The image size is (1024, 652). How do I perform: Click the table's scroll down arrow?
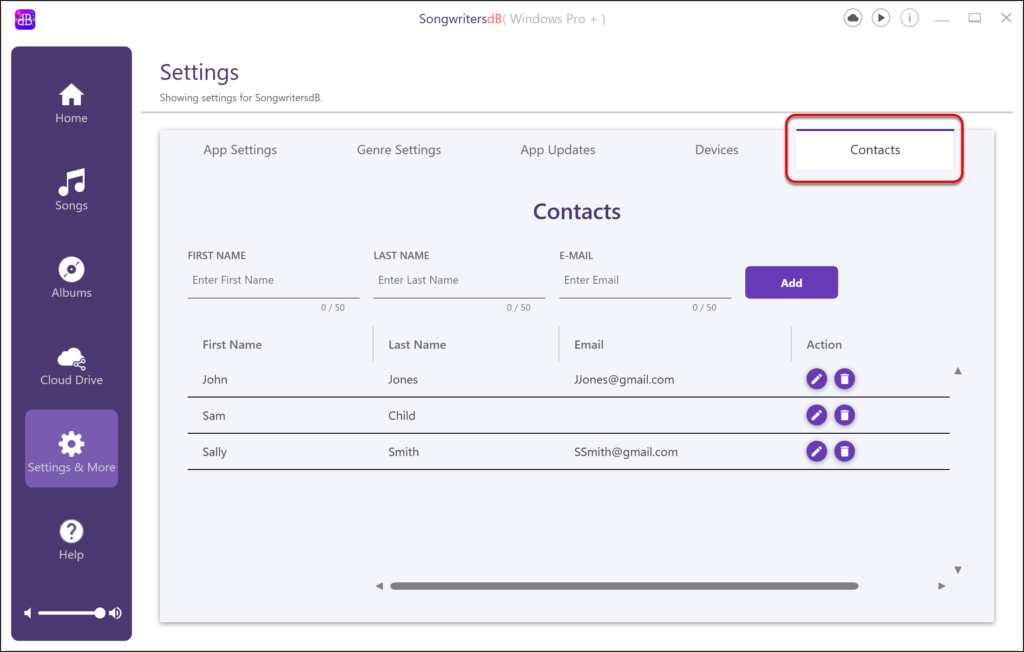click(x=957, y=570)
